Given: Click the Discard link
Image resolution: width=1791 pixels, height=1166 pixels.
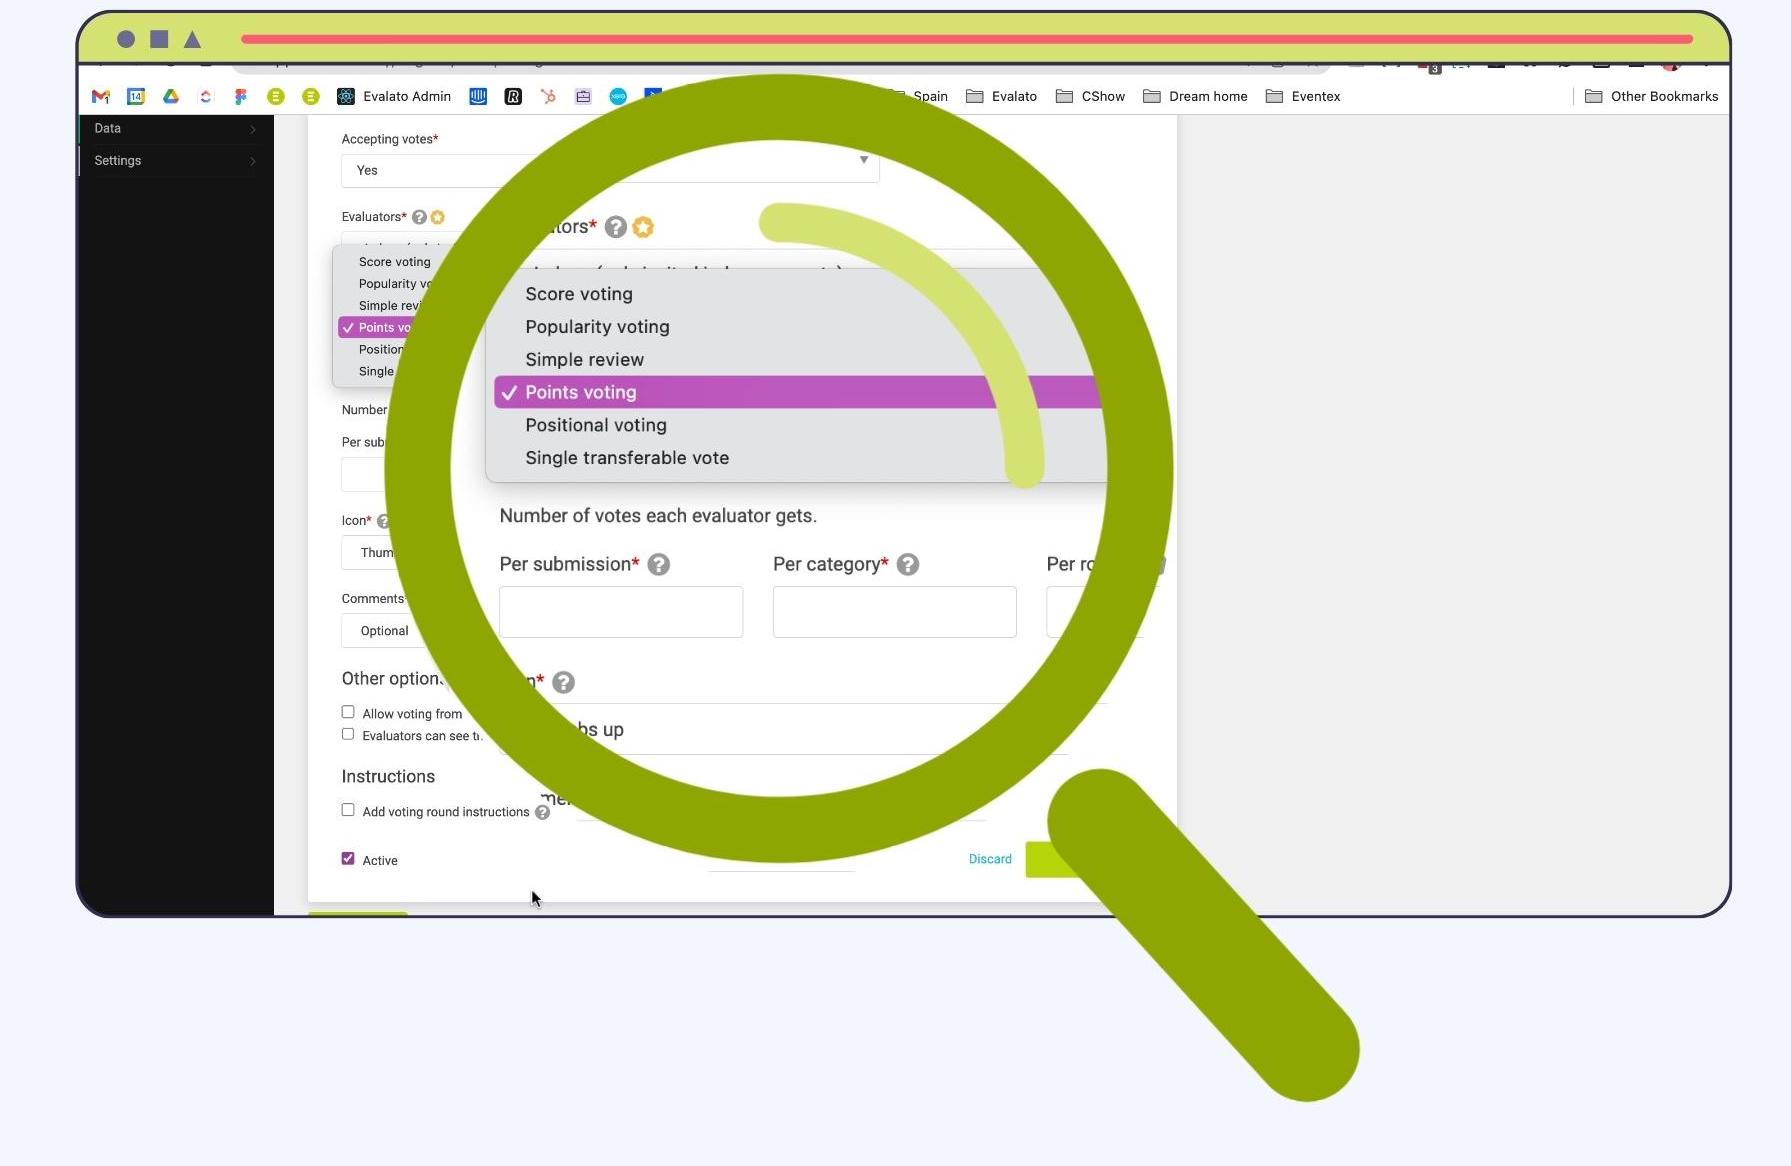Looking at the screenshot, I should (x=990, y=859).
